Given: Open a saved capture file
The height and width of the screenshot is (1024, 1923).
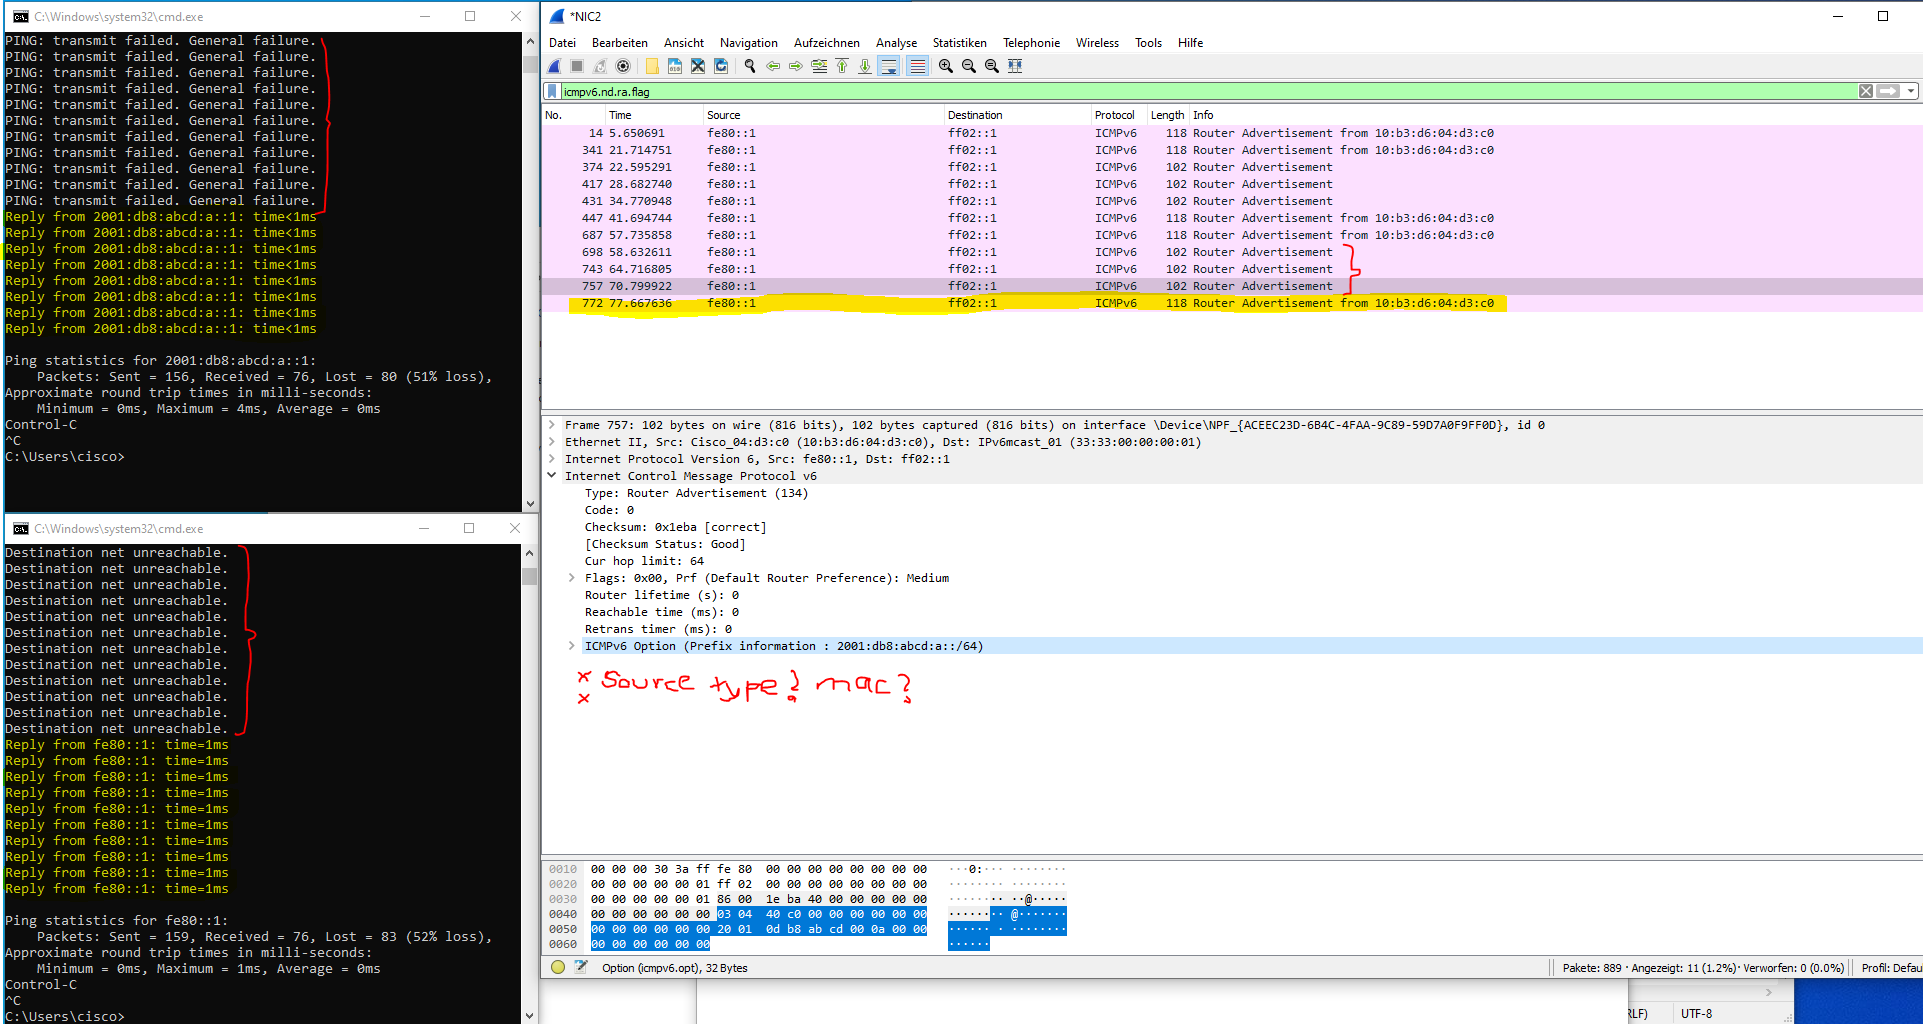Looking at the screenshot, I should coord(652,66).
